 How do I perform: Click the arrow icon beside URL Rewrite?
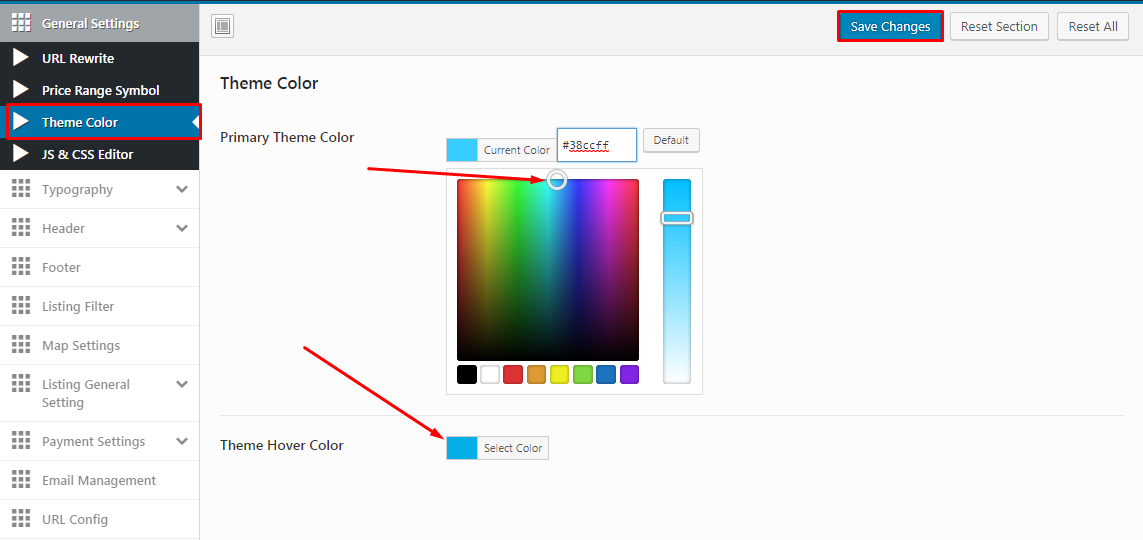click(x=21, y=58)
